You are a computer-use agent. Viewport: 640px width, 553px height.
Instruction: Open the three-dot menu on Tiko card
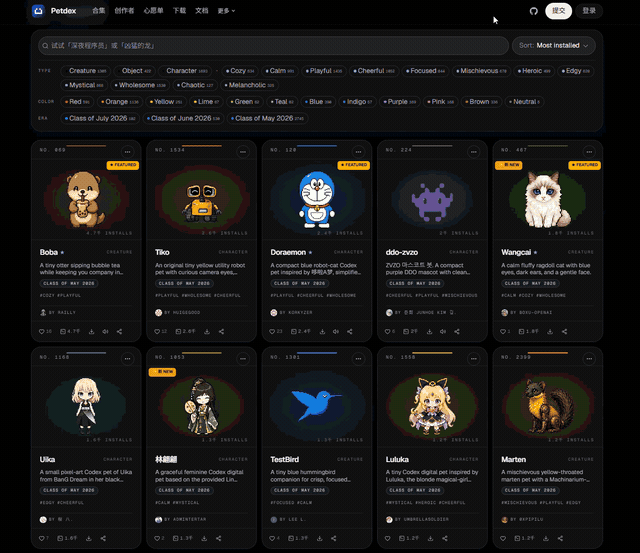pos(243,152)
